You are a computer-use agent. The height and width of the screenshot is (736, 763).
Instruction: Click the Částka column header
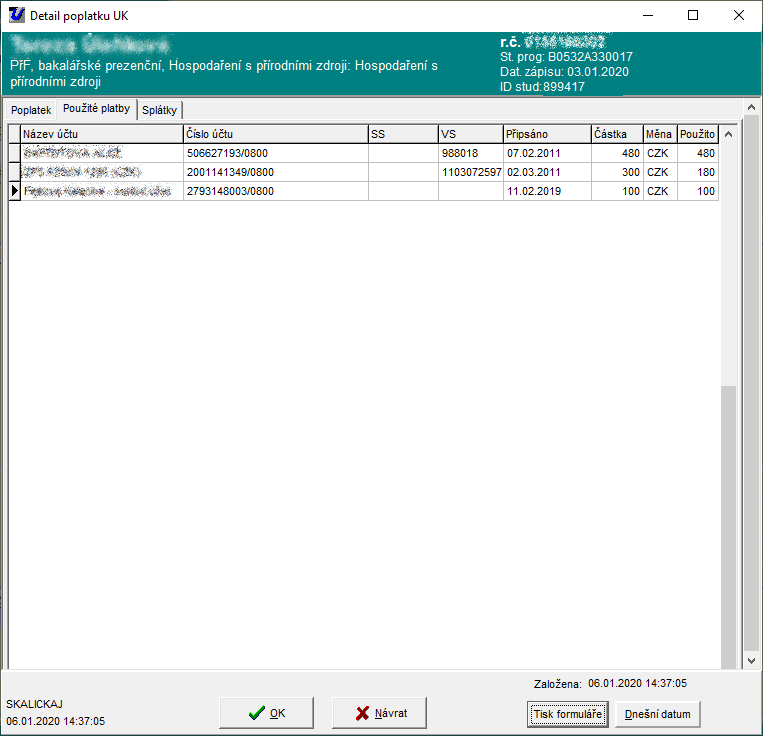[616, 134]
